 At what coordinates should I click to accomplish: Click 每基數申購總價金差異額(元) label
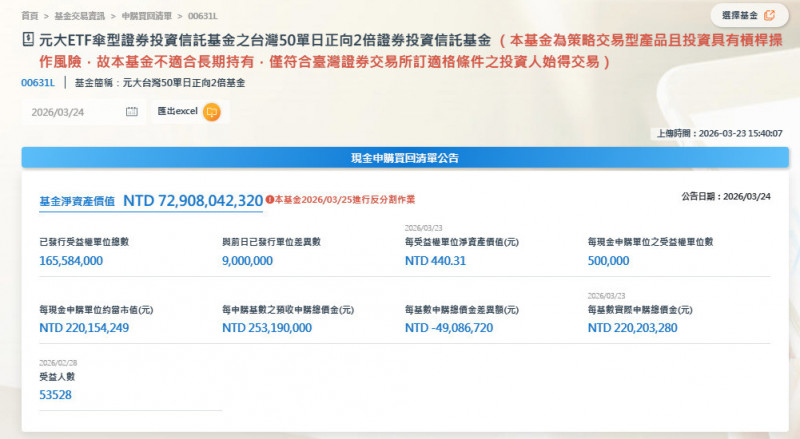[x=462, y=310]
